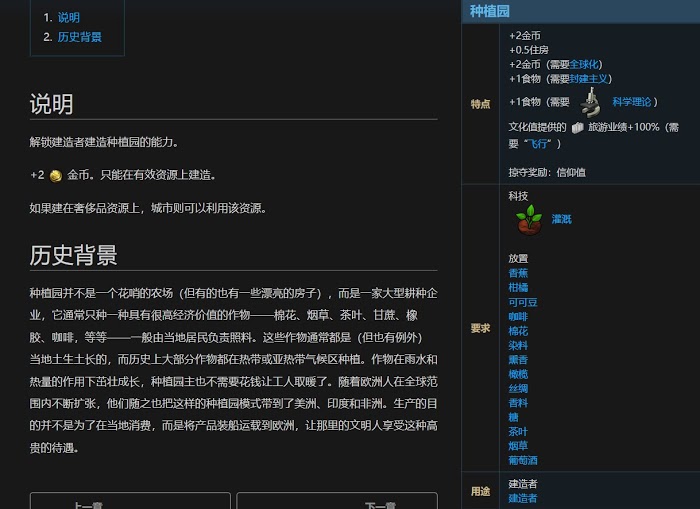
Task: Open the 棉花 resource link
Action: (x=518, y=331)
